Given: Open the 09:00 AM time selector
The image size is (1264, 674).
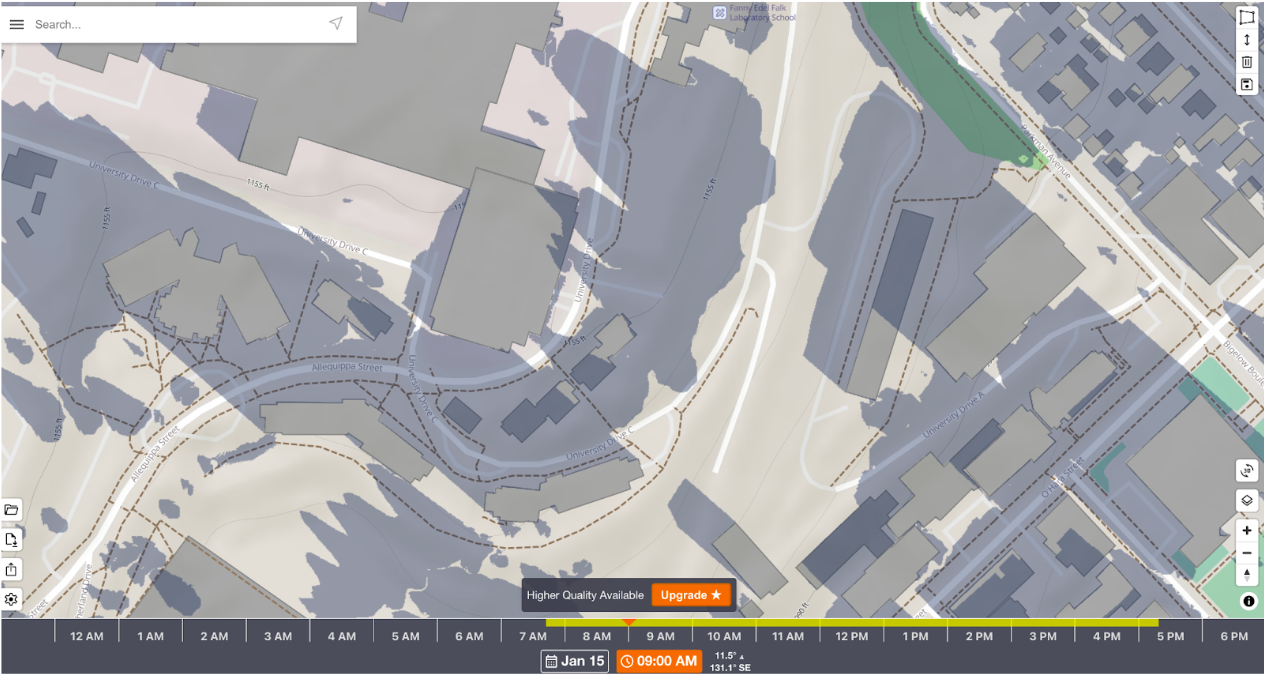Looking at the screenshot, I should tap(659, 661).
